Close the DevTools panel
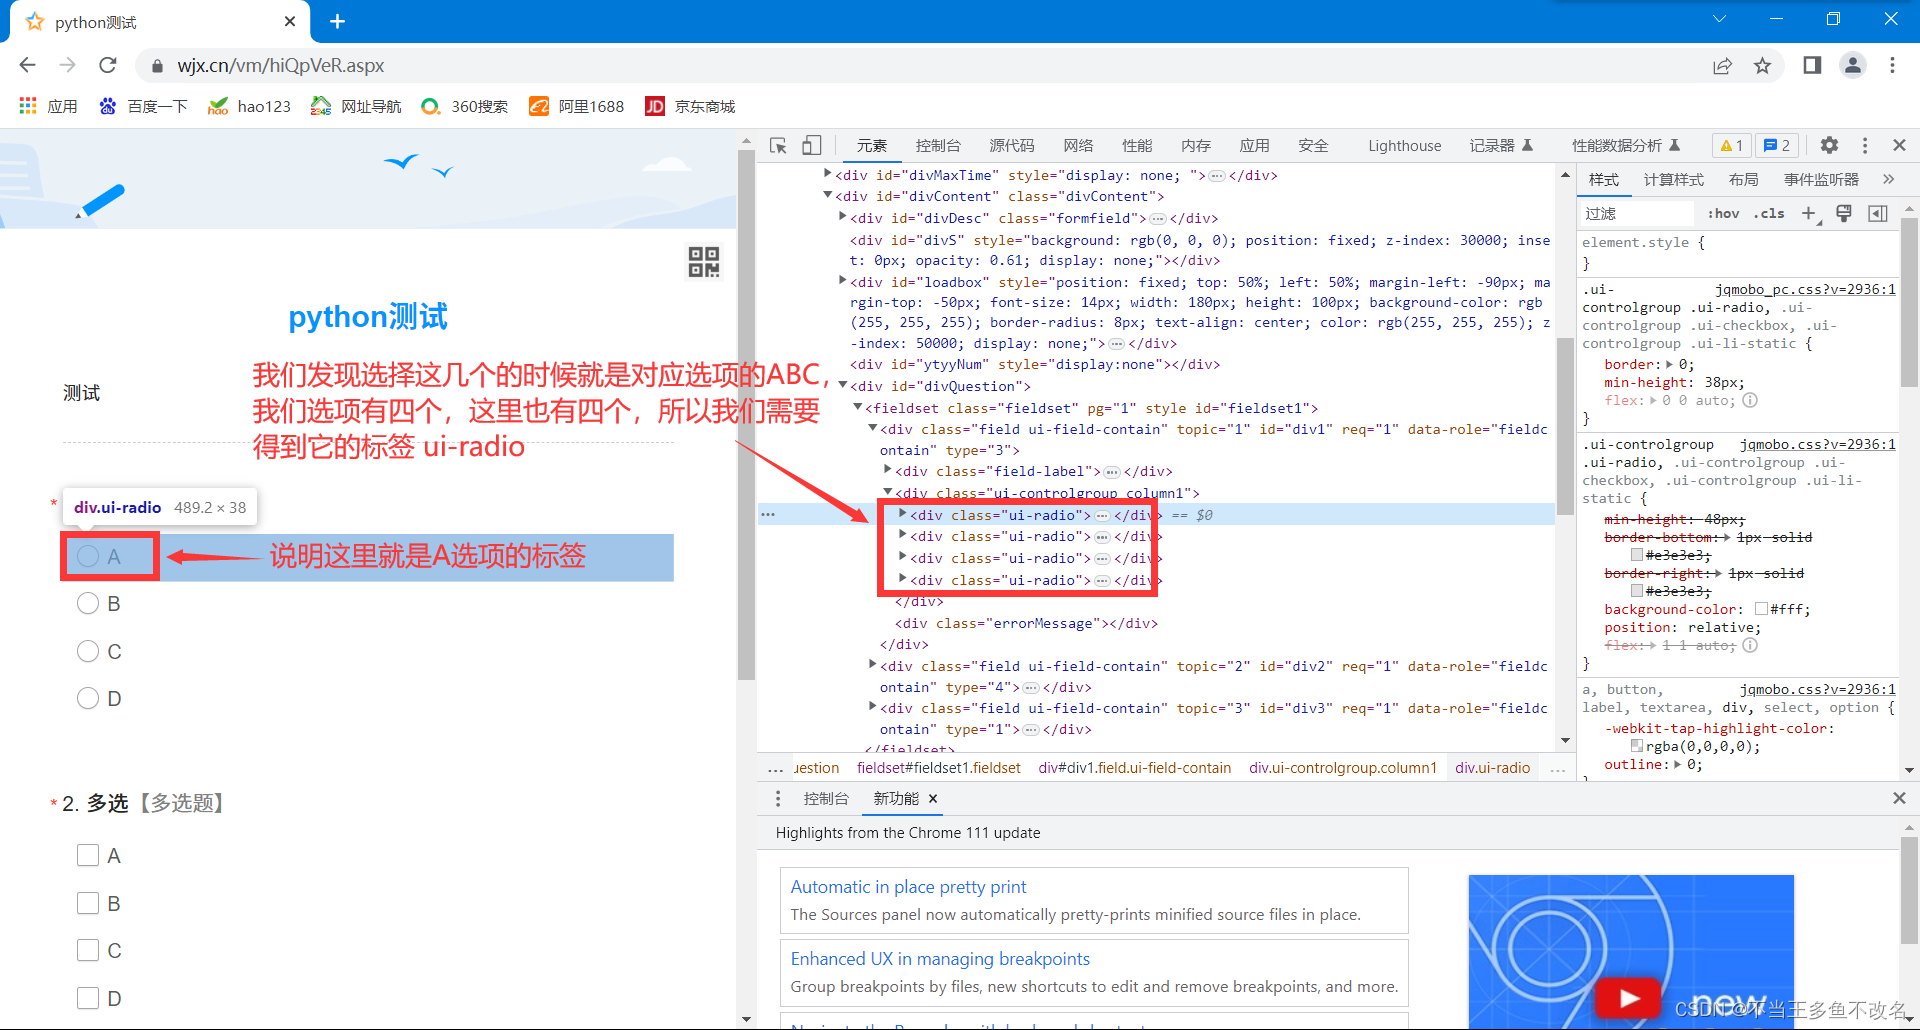 coord(1899,145)
